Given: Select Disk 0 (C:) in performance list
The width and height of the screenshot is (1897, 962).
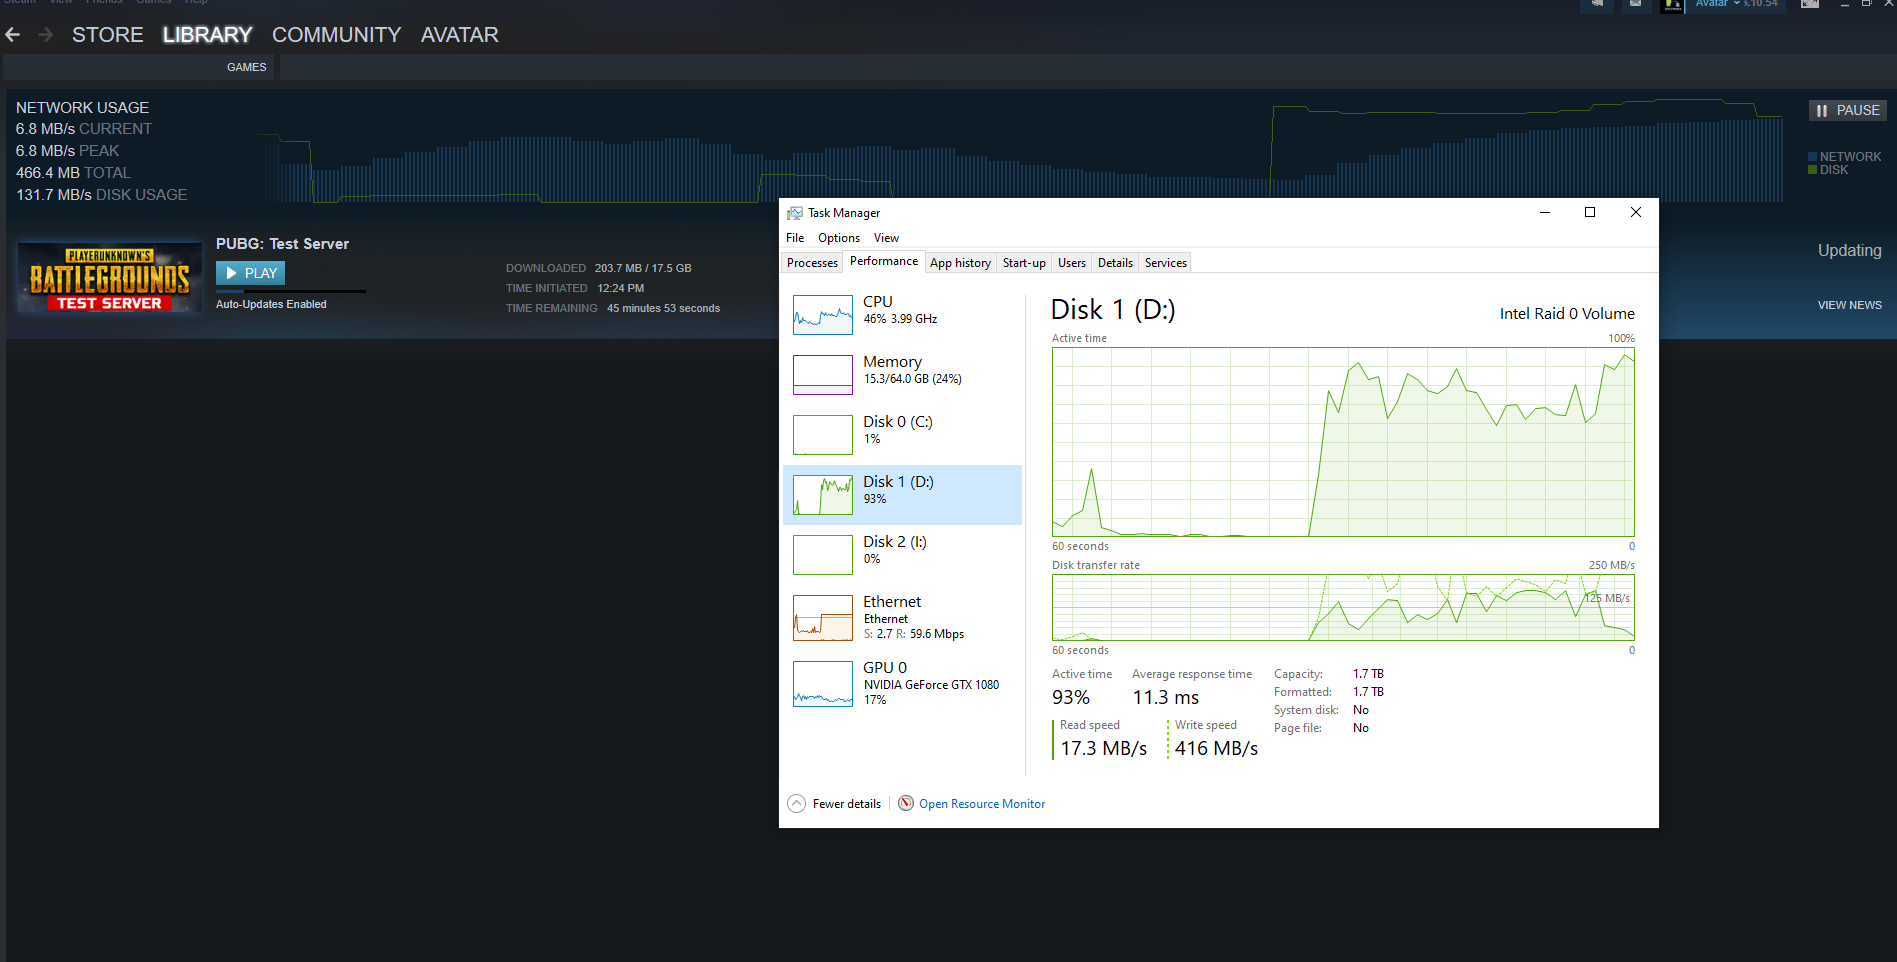Looking at the screenshot, I should tap(902, 435).
